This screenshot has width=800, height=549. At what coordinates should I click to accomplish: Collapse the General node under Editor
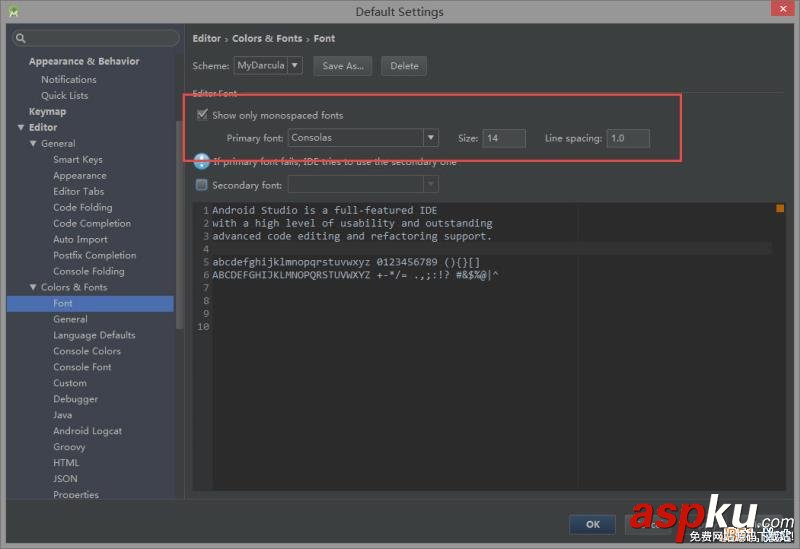33,143
